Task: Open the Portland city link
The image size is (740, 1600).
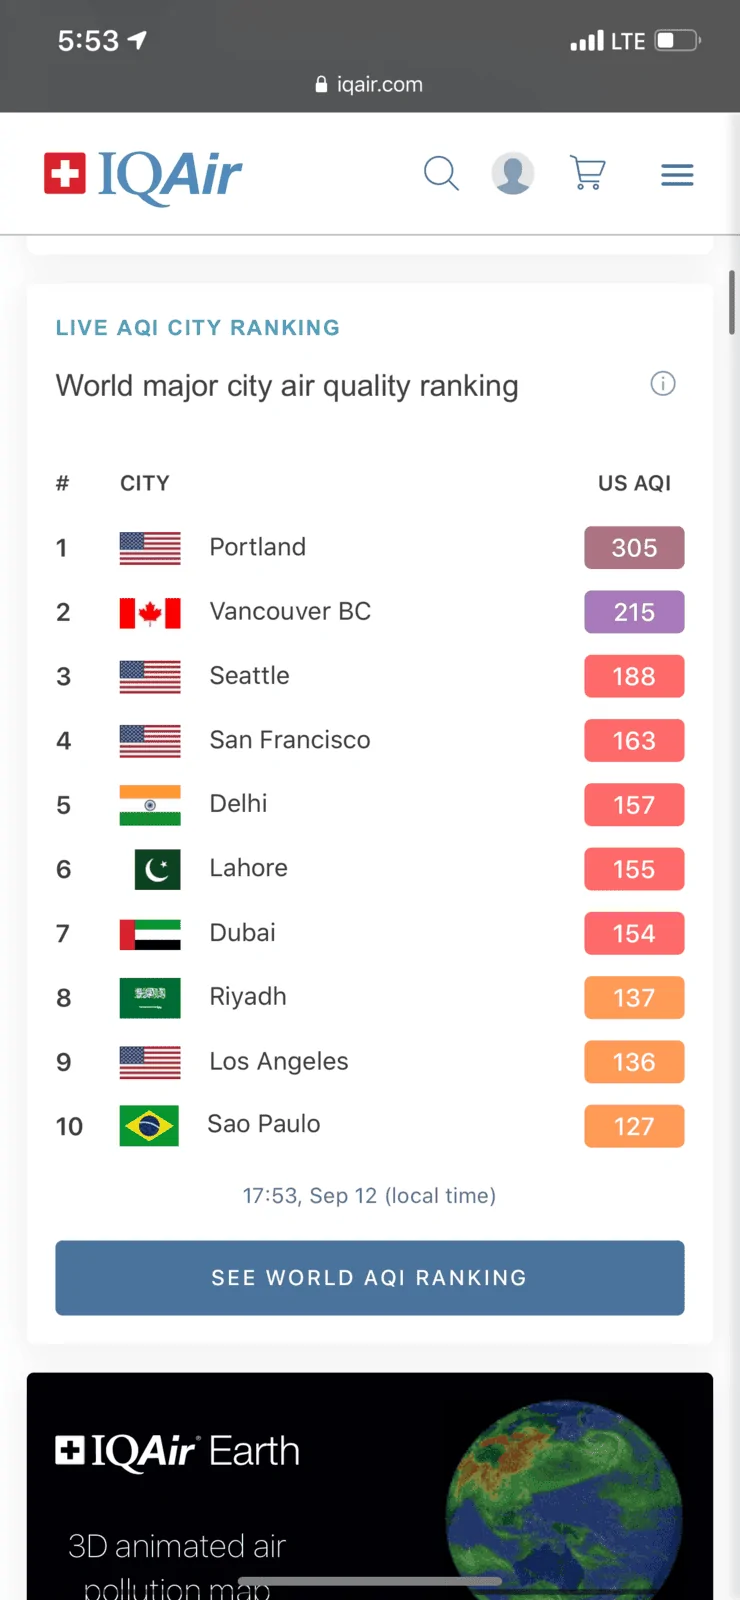Action: (258, 547)
